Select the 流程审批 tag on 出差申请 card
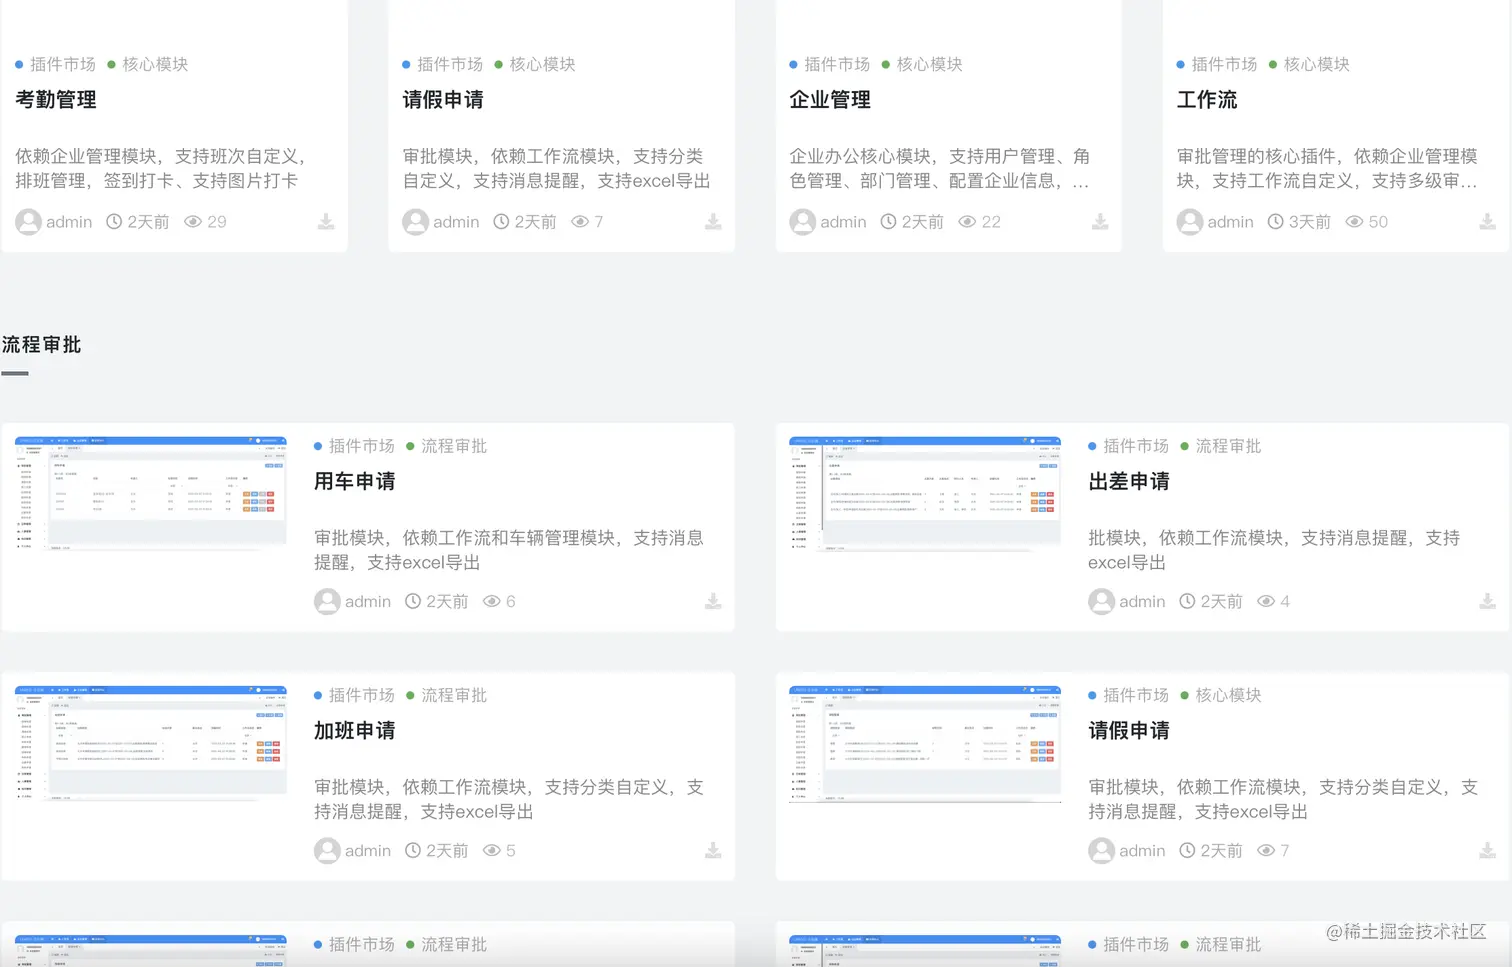1512x967 pixels. click(x=1228, y=446)
